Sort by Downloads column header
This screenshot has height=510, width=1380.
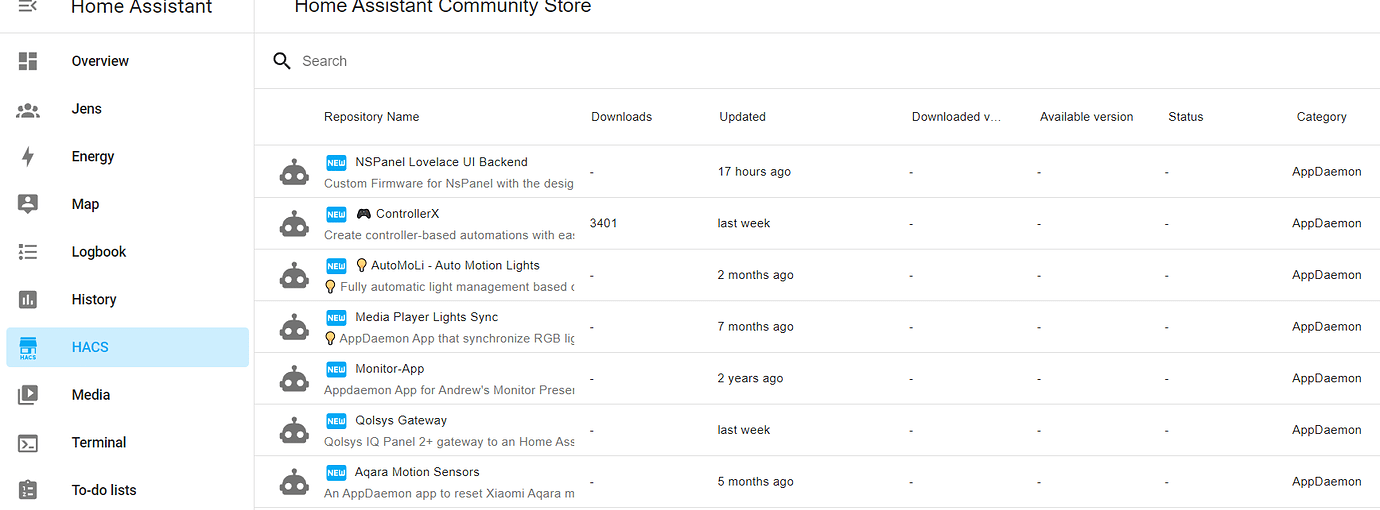coord(621,117)
